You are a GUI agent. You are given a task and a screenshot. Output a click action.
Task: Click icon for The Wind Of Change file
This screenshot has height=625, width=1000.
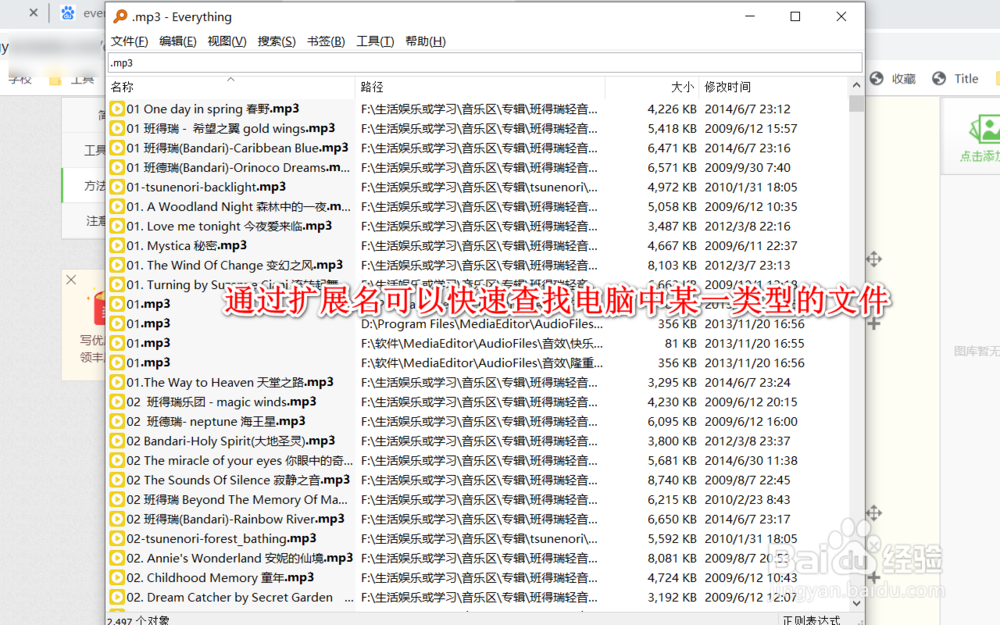(x=117, y=265)
